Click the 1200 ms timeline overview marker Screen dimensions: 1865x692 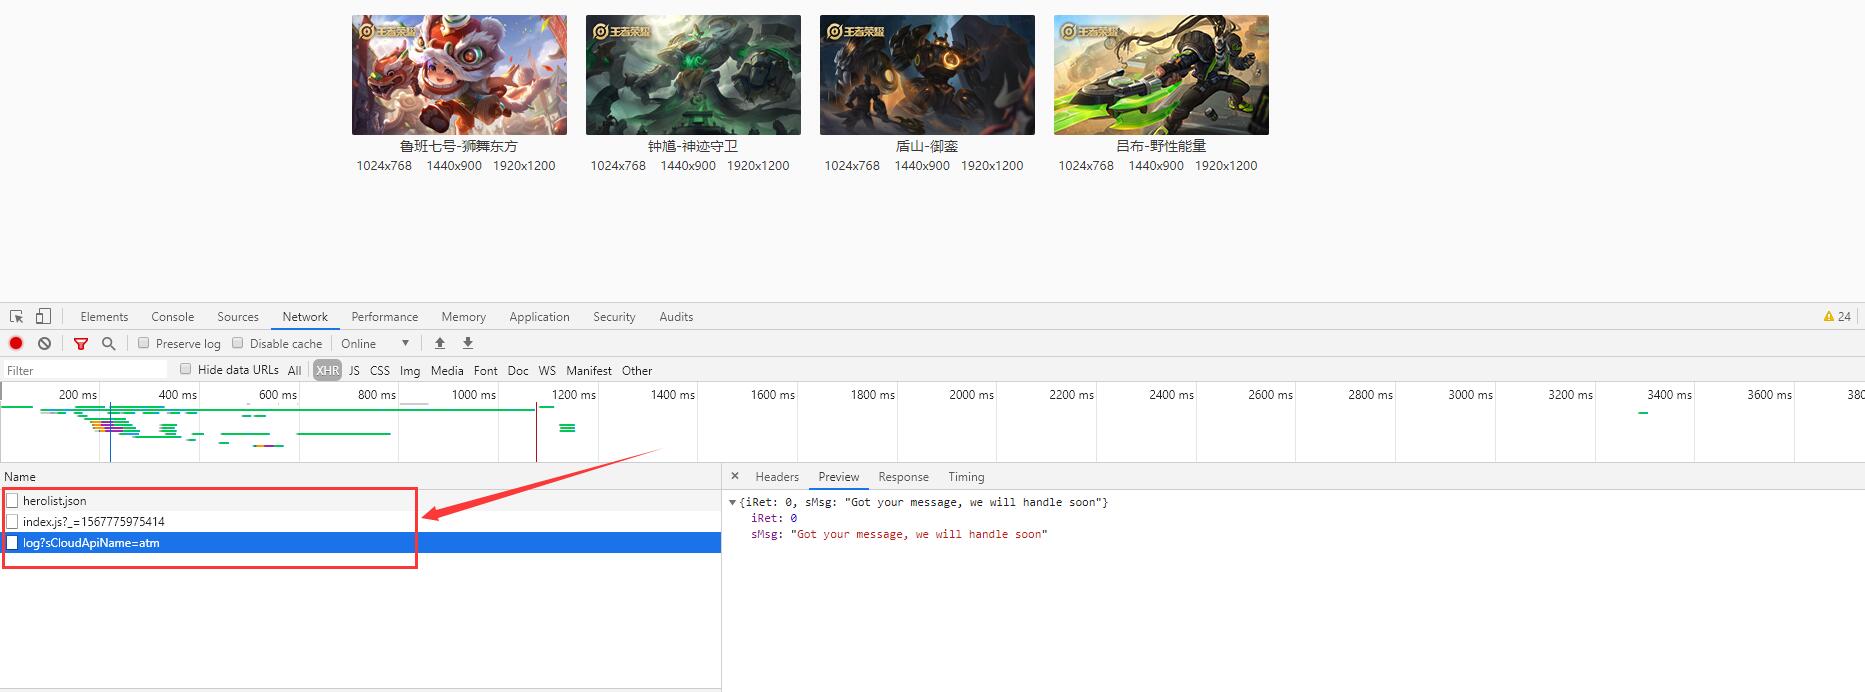pos(573,395)
